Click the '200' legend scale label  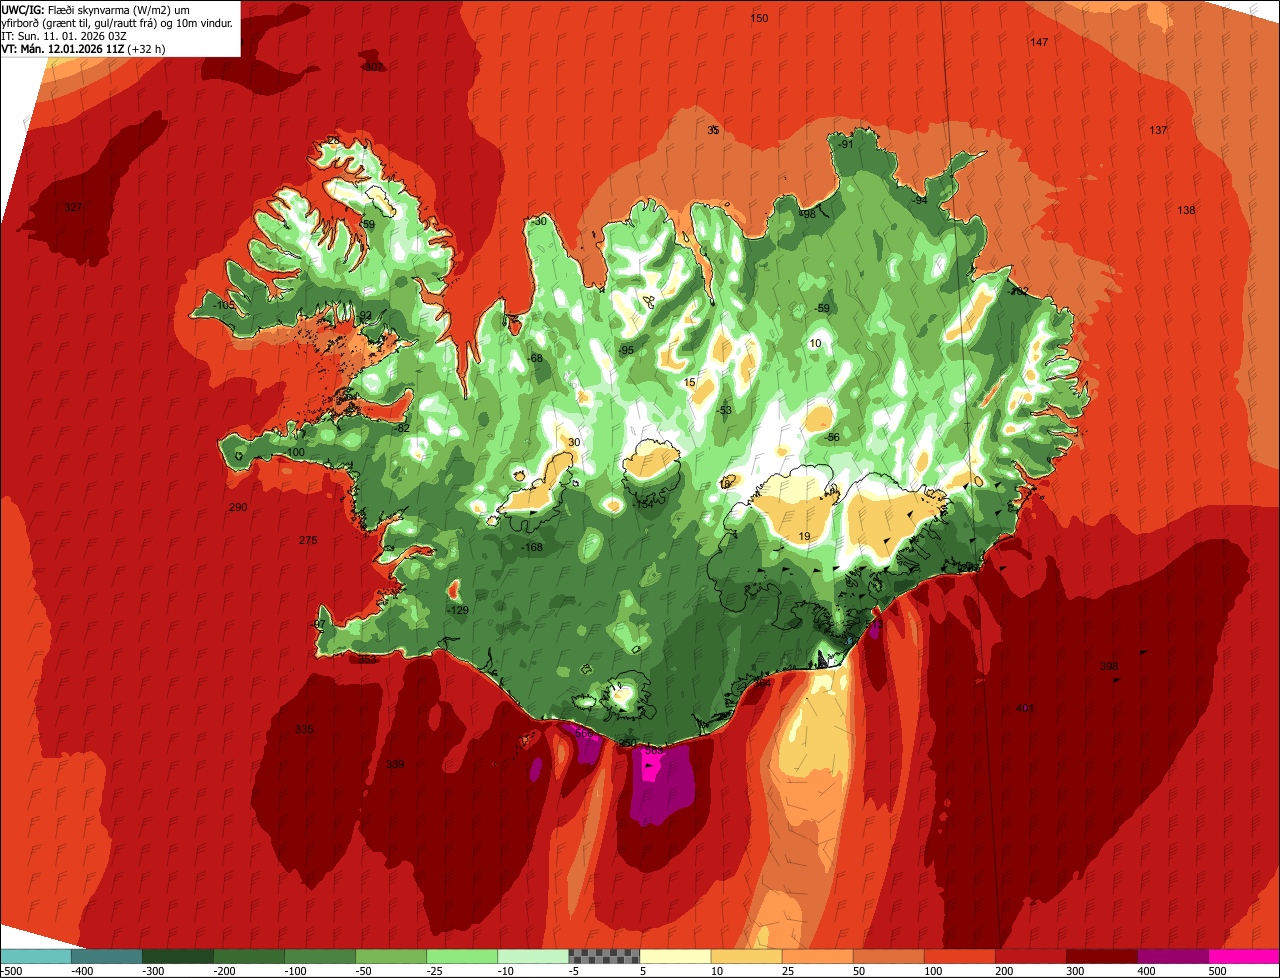click(1005, 971)
